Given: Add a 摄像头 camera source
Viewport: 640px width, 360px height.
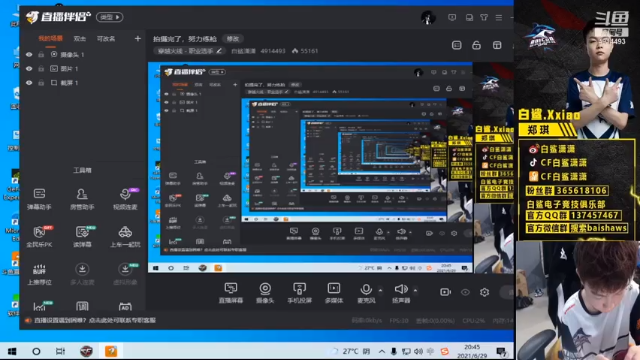Looking at the screenshot, I should [x=265, y=293].
